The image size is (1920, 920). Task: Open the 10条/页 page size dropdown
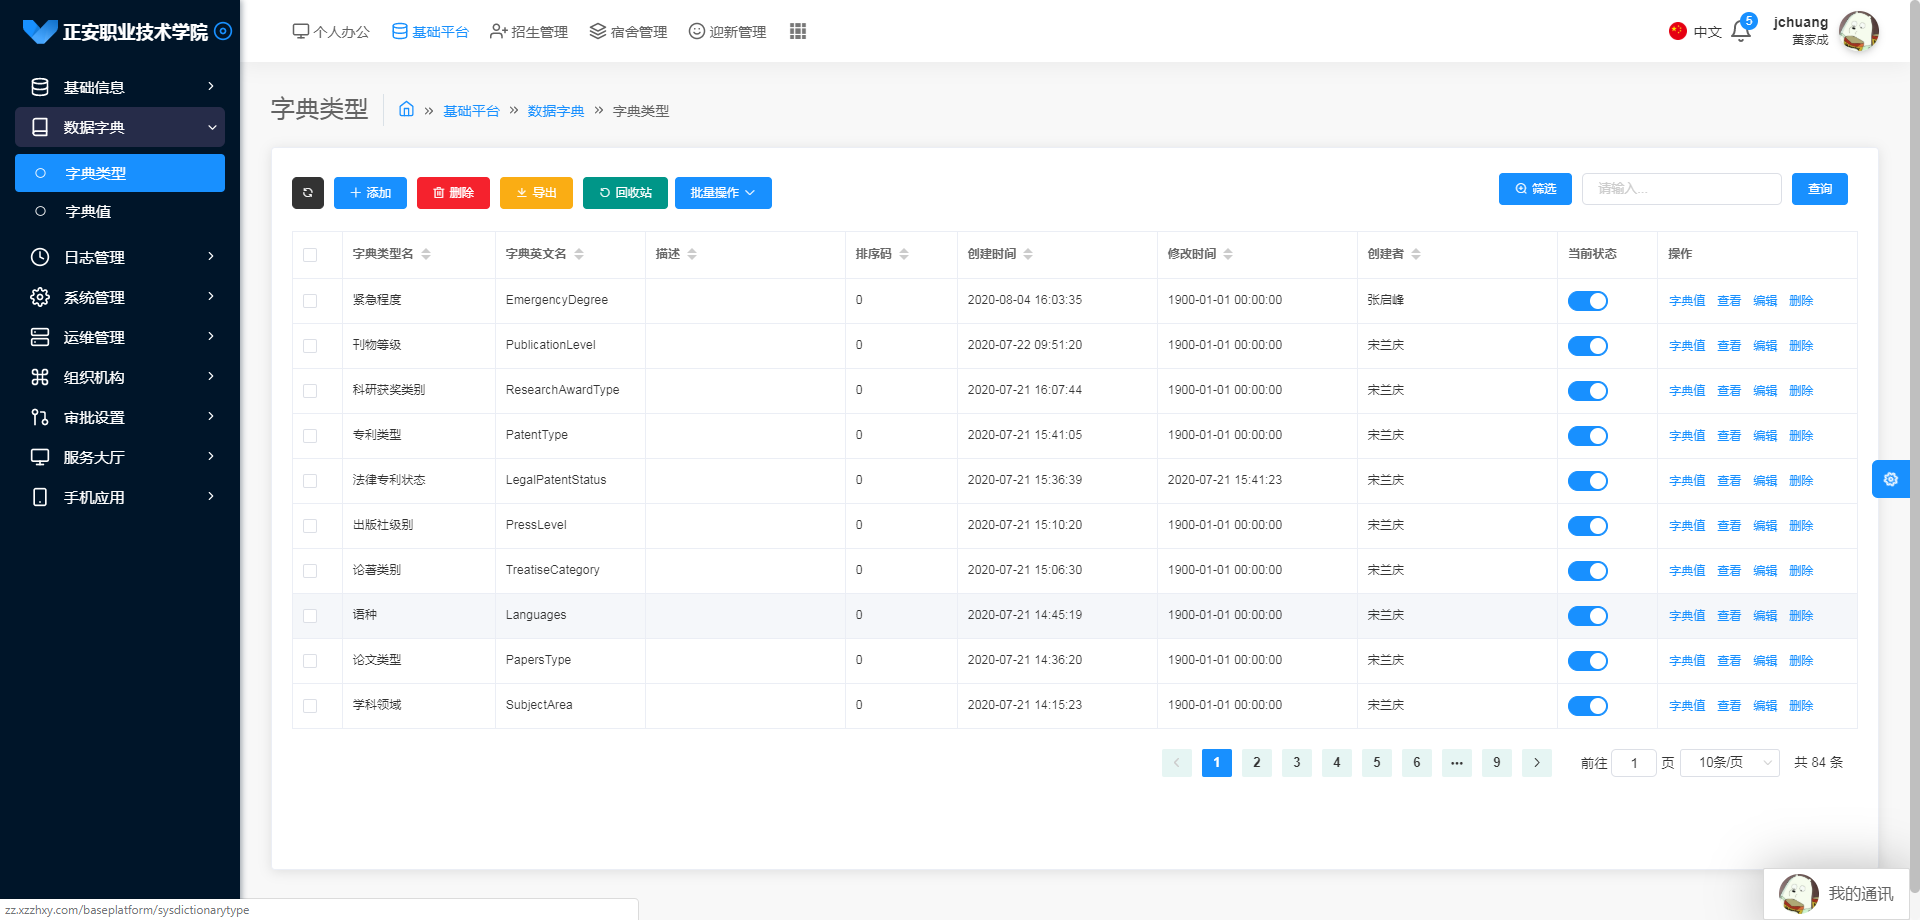[x=1730, y=763]
